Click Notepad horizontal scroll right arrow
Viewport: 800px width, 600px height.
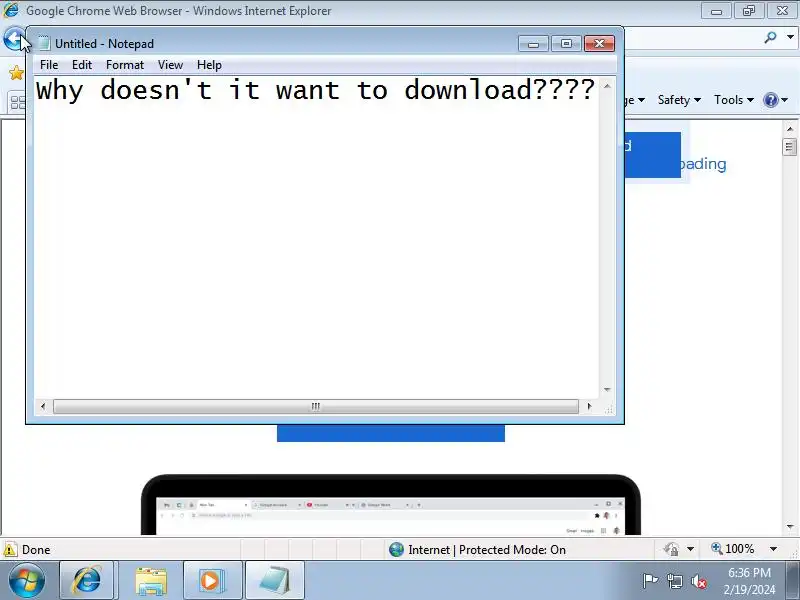[589, 407]
